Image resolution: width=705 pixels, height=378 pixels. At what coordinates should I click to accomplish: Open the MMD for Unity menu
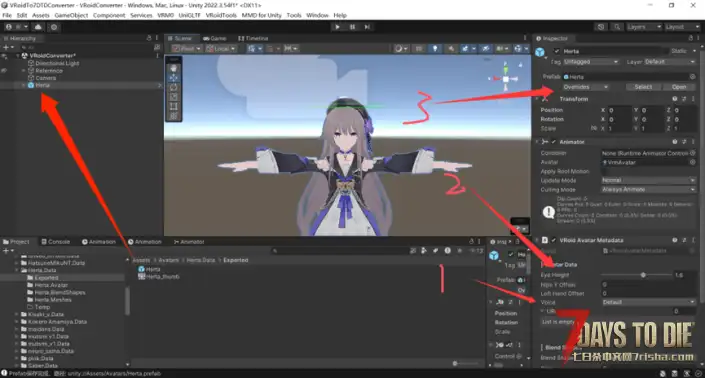point(261,15)
